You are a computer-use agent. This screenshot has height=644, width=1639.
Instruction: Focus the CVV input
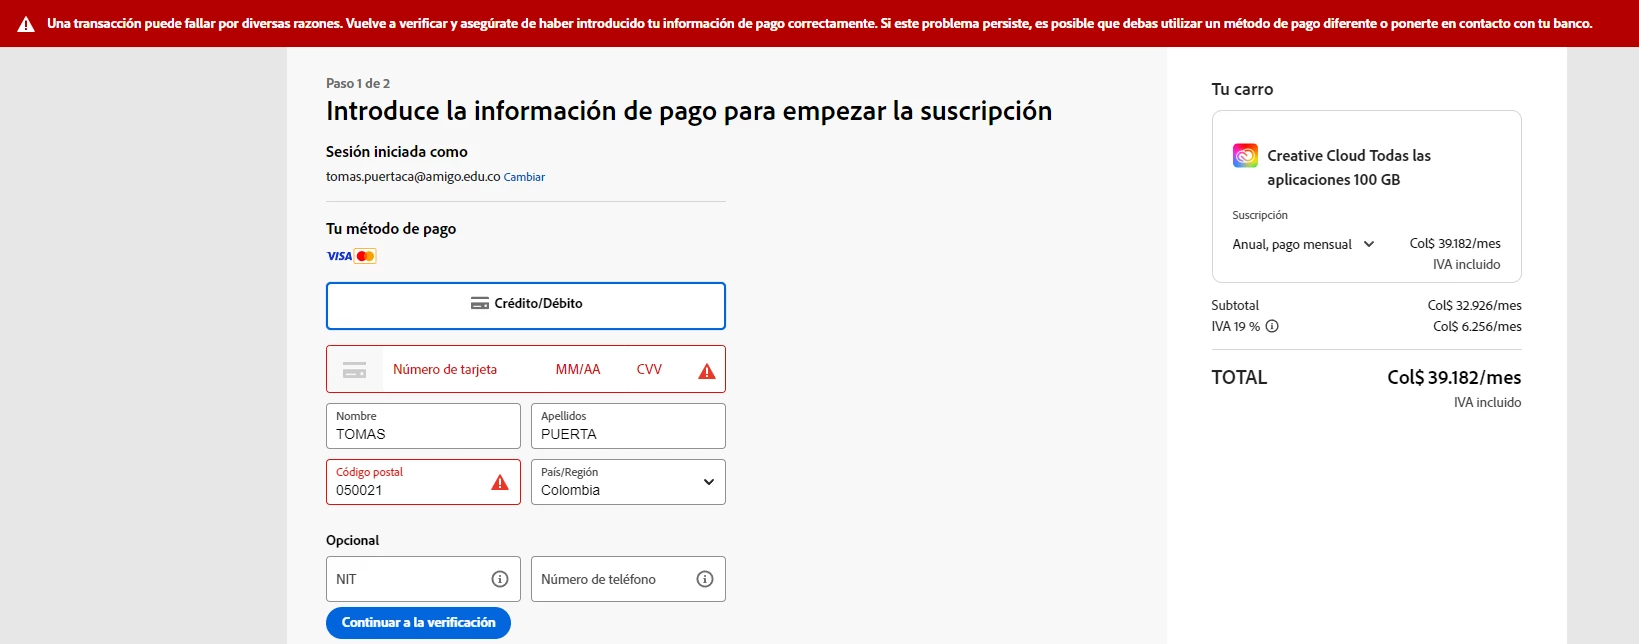649,369
